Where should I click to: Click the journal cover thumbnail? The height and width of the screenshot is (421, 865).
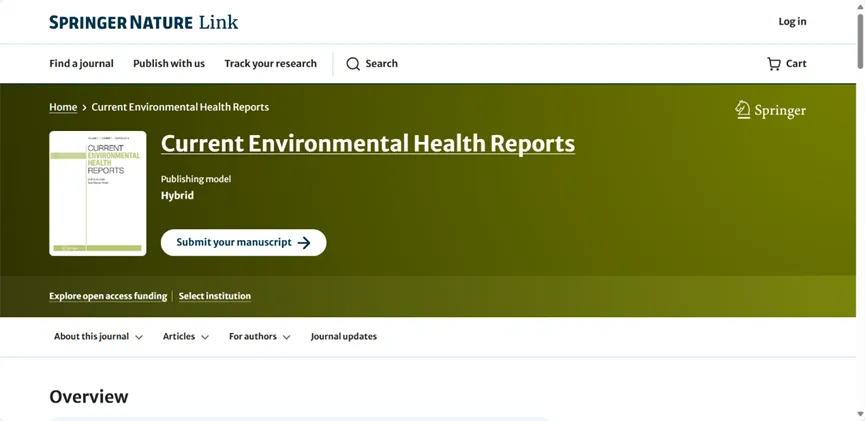point(98,194)
